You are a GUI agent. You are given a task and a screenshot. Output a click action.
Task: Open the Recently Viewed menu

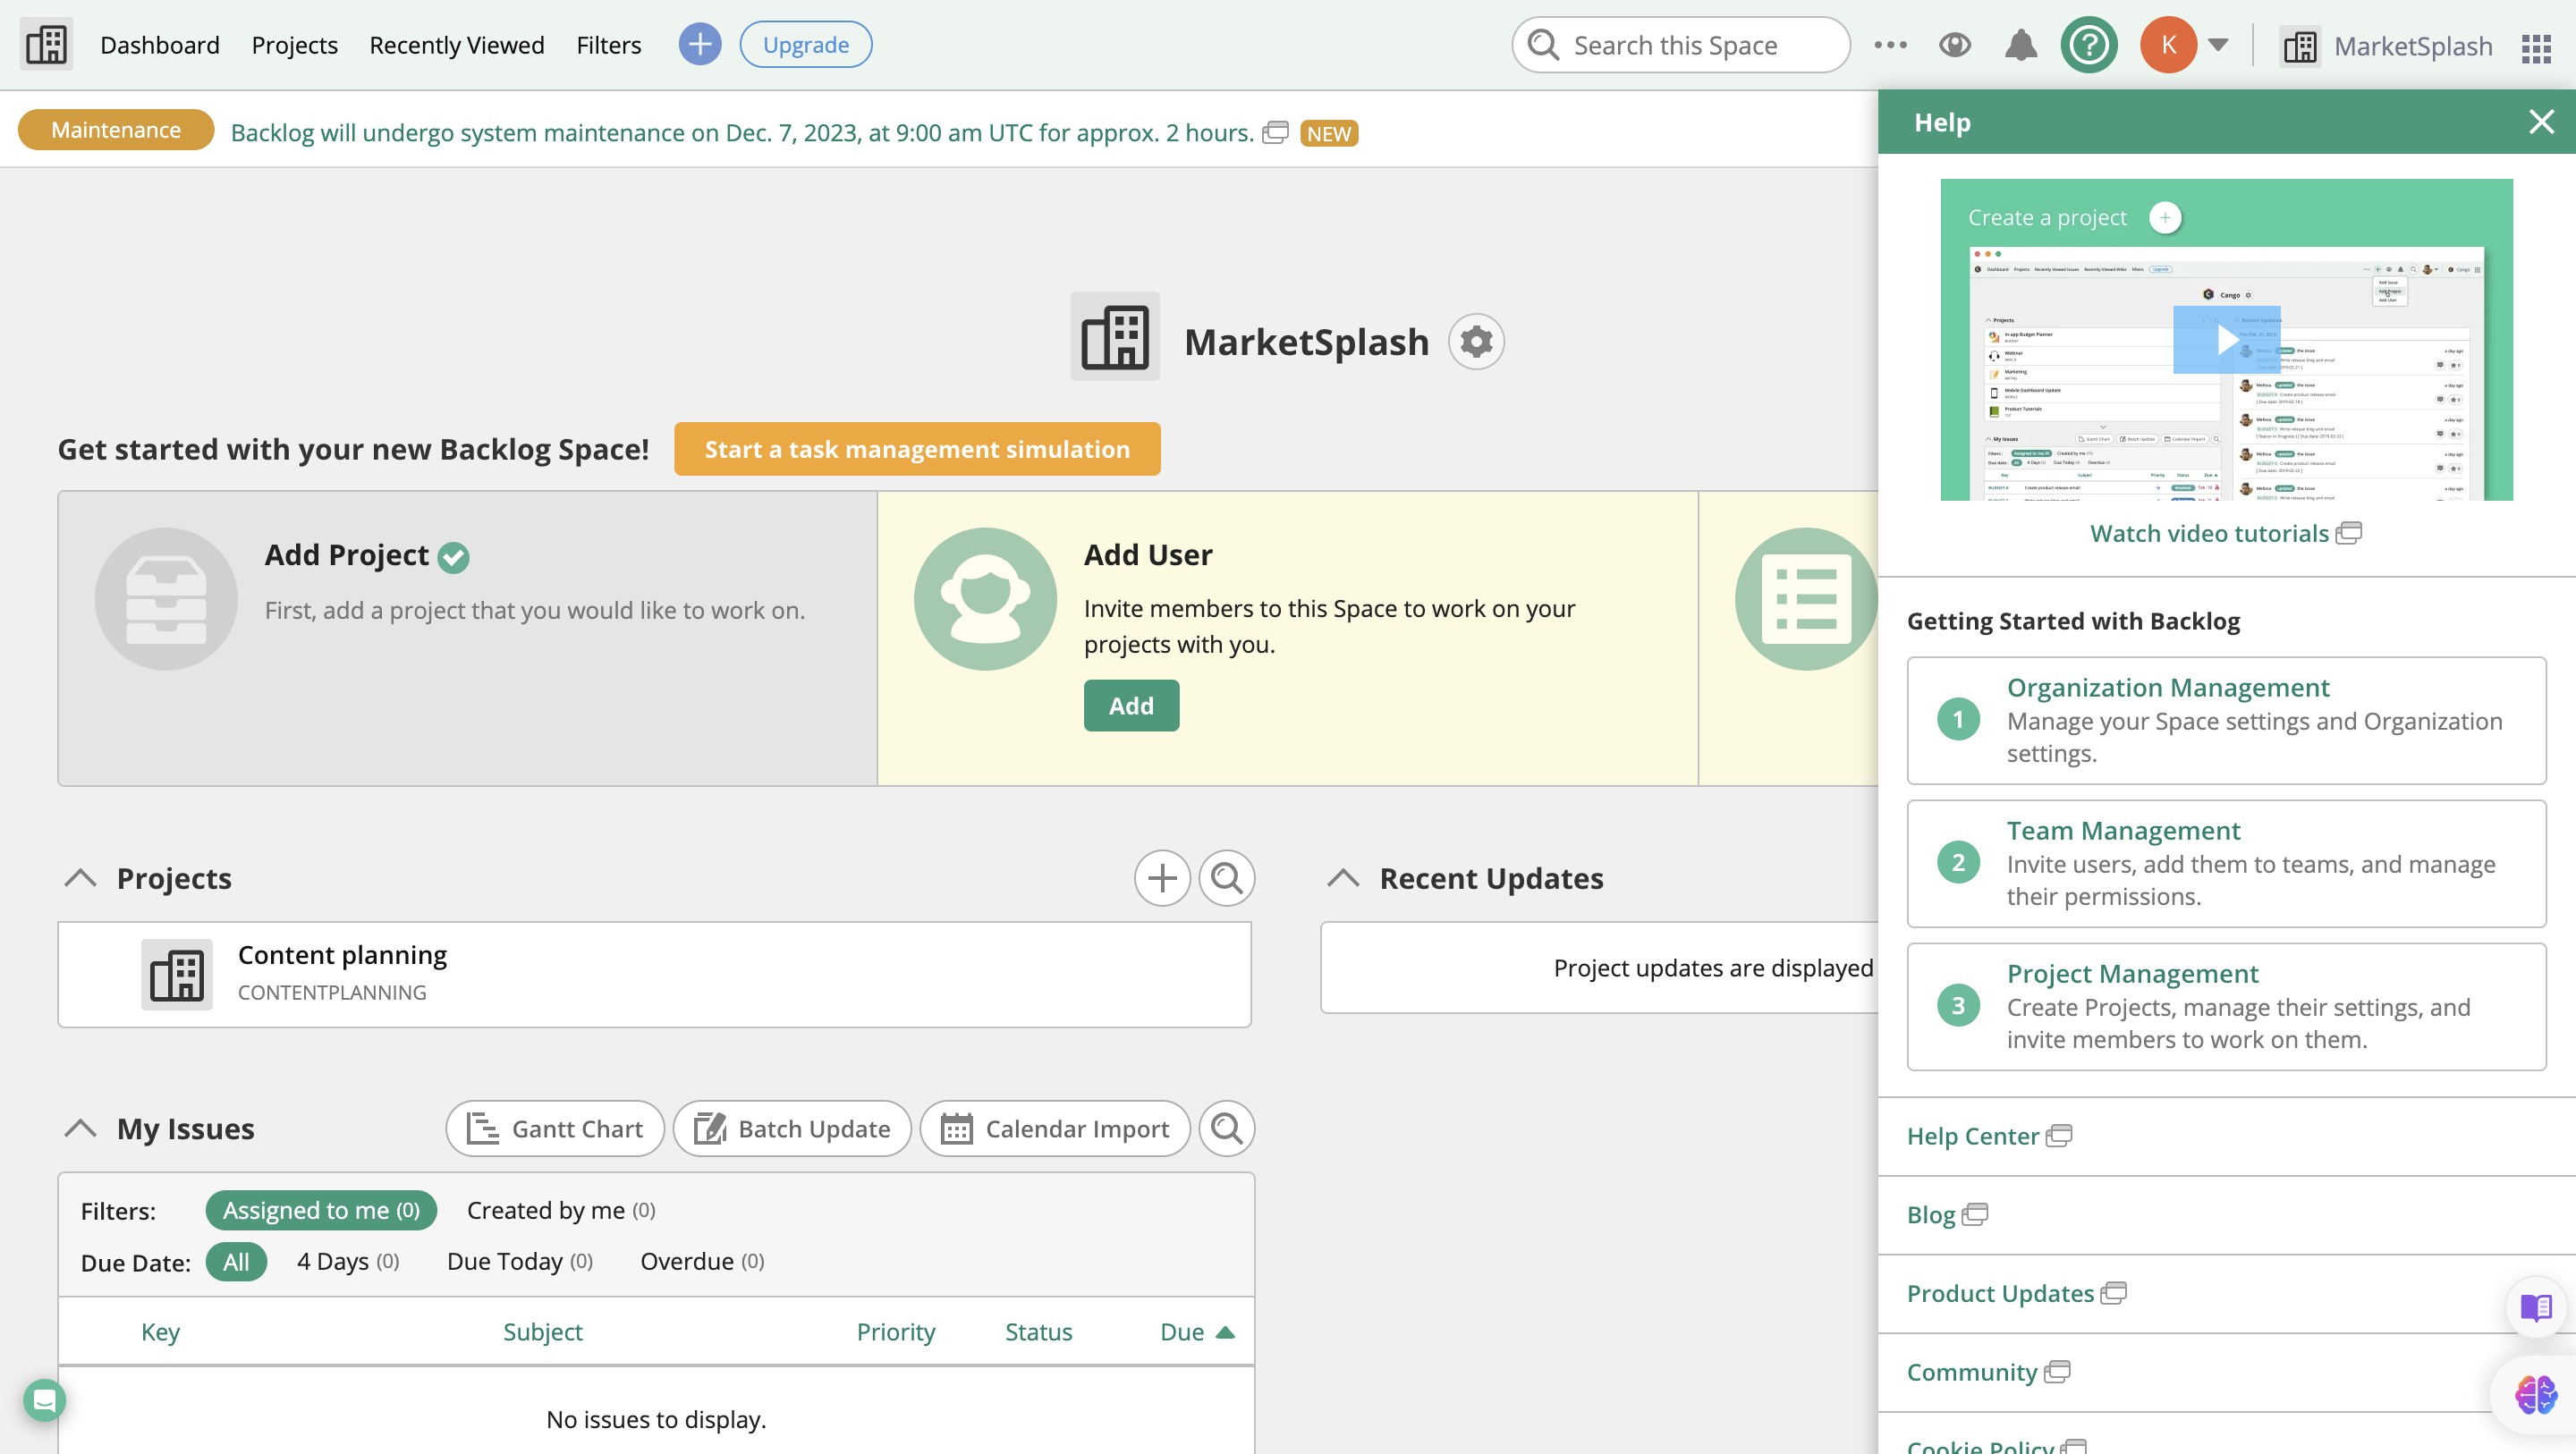[456, 45]
